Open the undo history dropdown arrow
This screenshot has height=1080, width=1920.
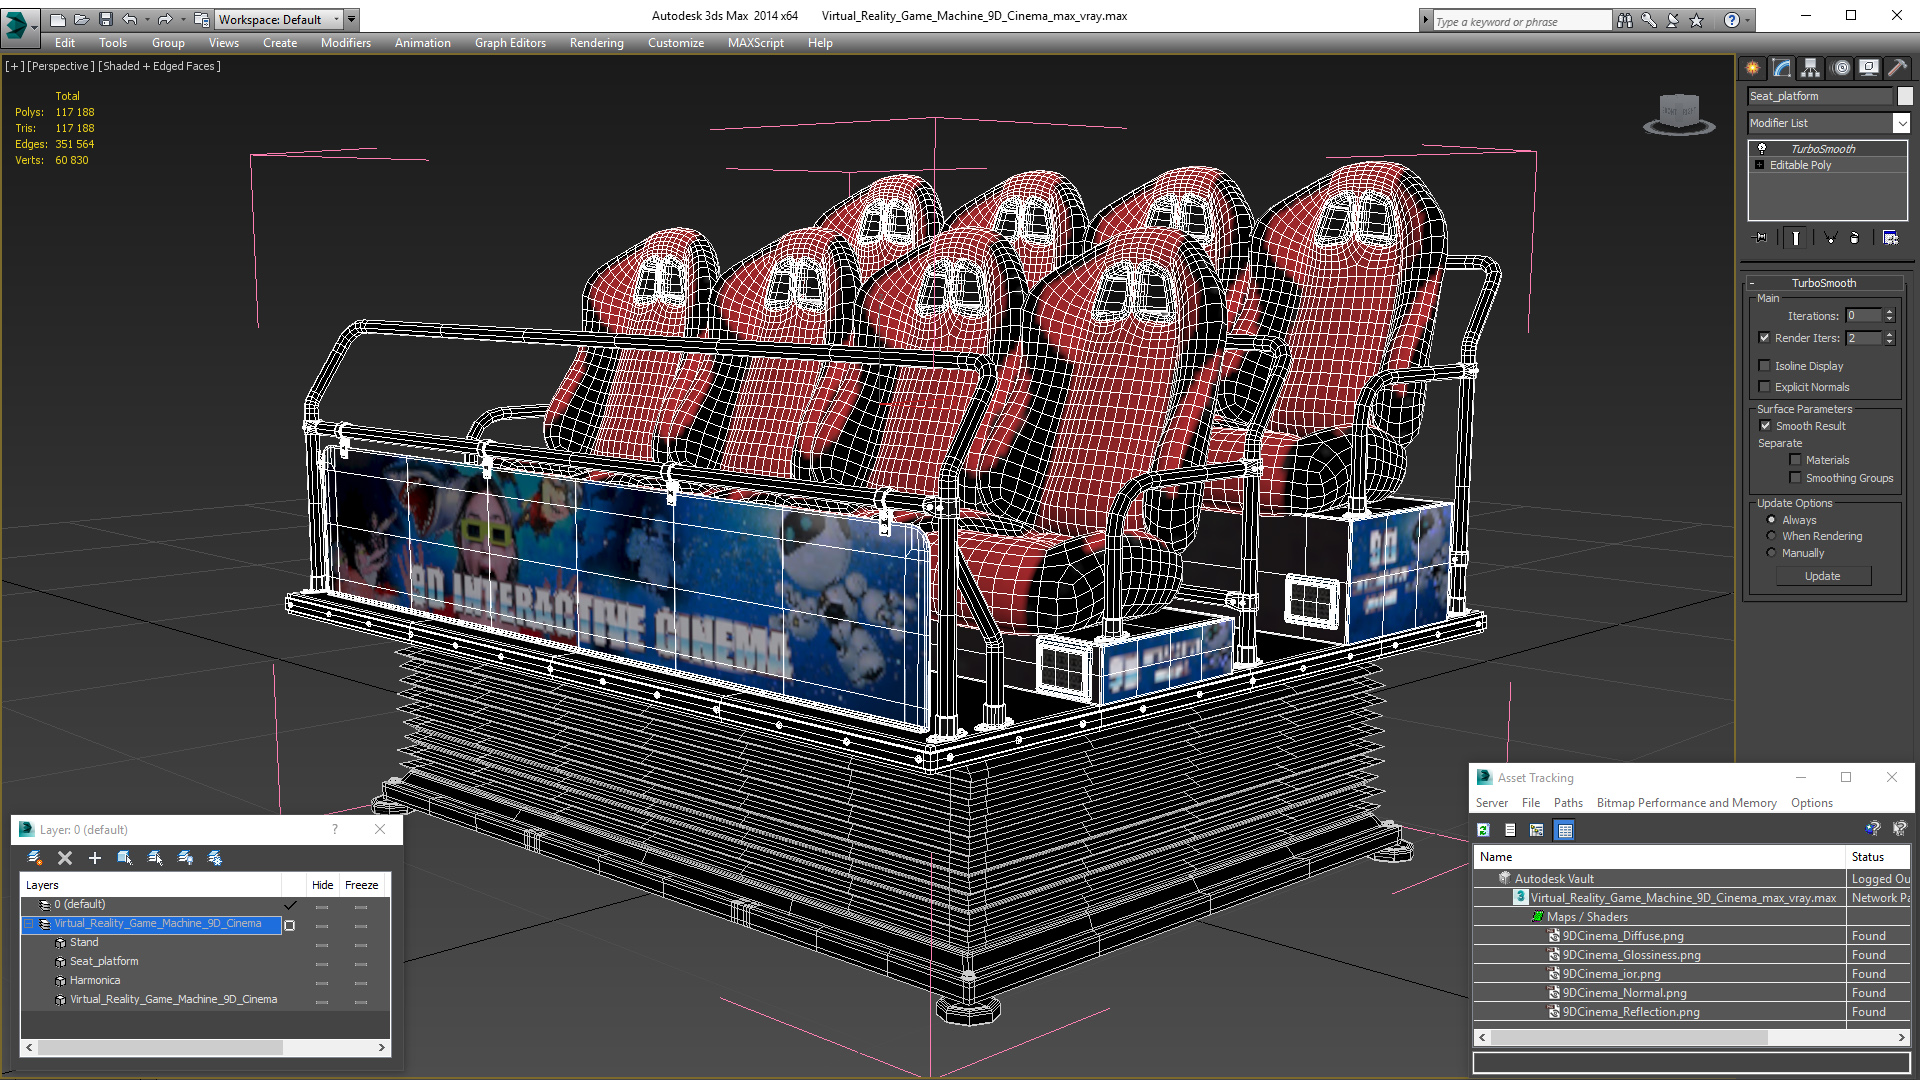146,19
